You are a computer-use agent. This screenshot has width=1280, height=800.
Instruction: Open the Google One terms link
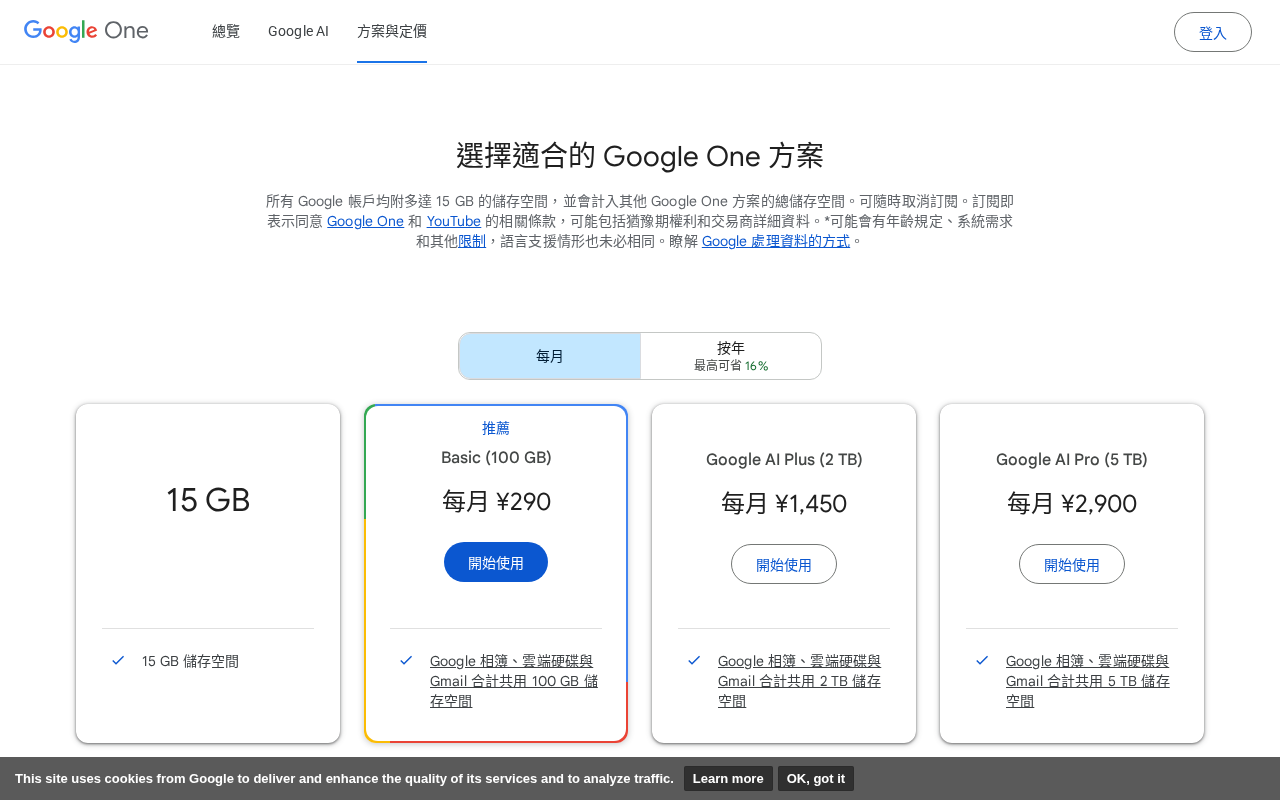pyautogui.click(x=365, y=221)
